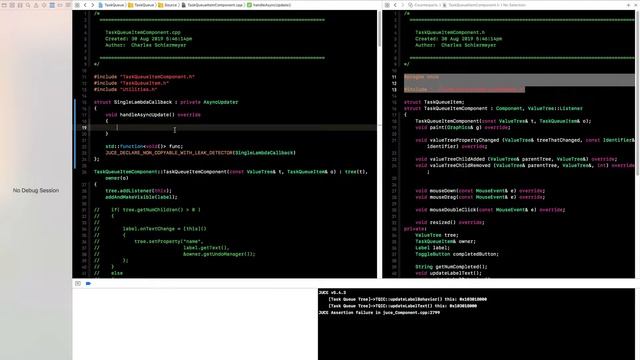Select the highlighted Debug navigator icon

tap(52, 5)
